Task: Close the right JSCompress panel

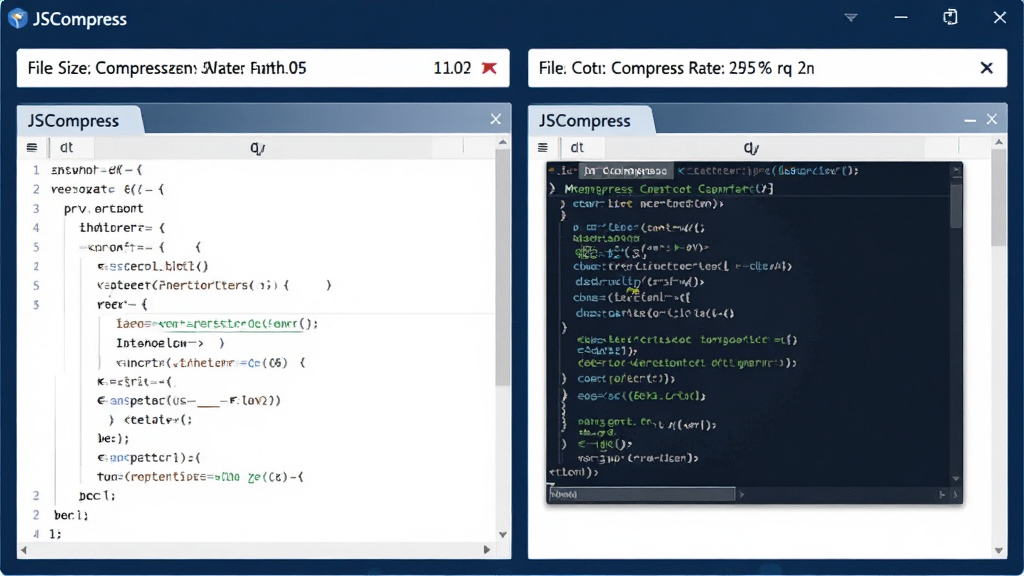Action: (x=992, y=119)
